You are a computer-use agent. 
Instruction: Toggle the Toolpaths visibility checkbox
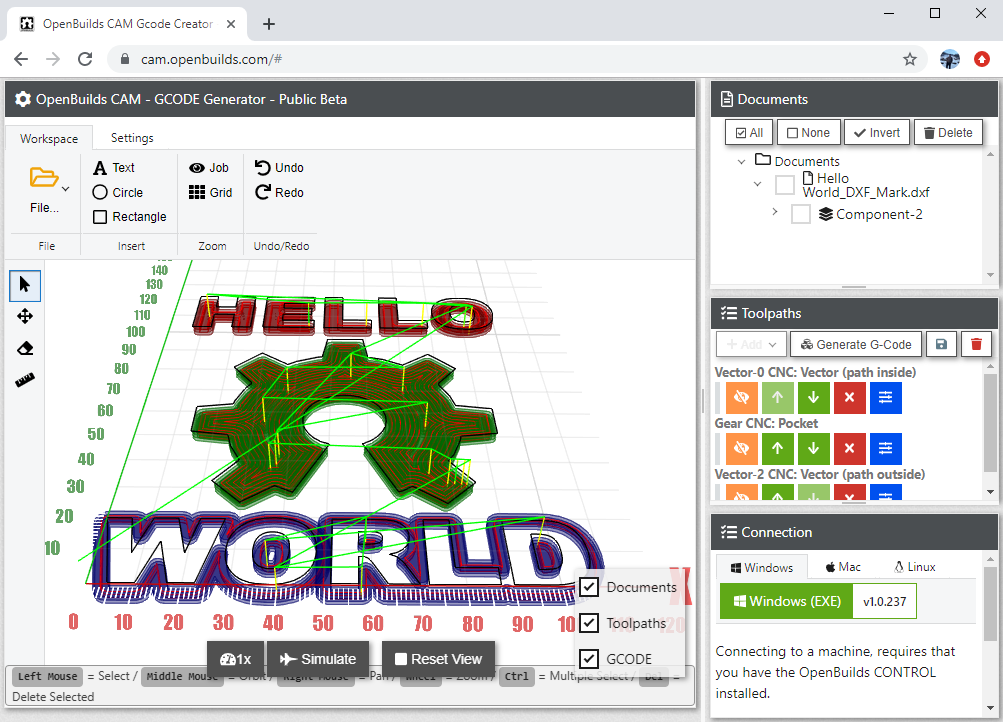[x=589, y=623]
